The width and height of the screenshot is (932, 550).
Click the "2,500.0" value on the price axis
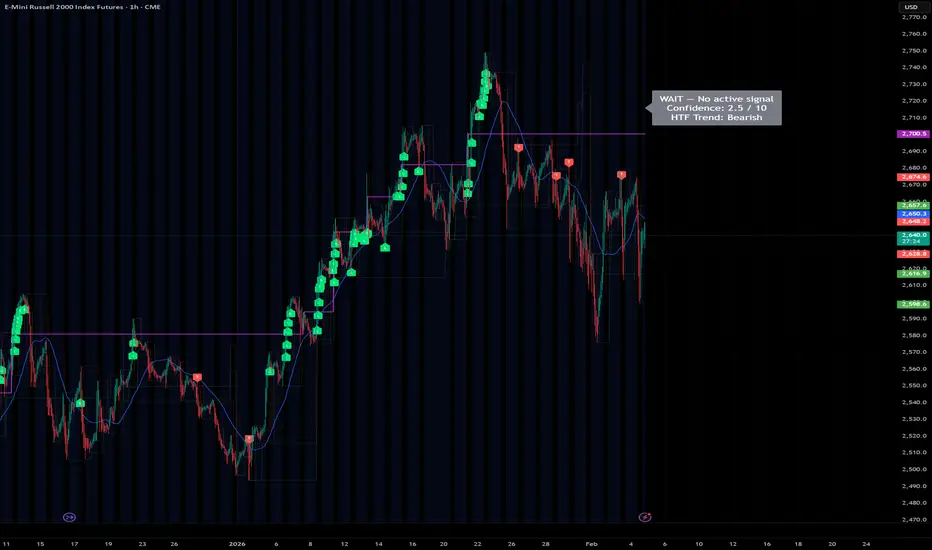pos(914,469)
